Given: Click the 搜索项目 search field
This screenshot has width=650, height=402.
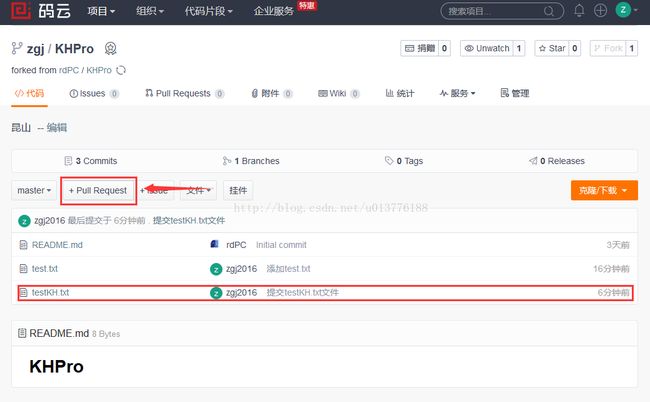Looking at the screenshot, I should tap(502, 11).
